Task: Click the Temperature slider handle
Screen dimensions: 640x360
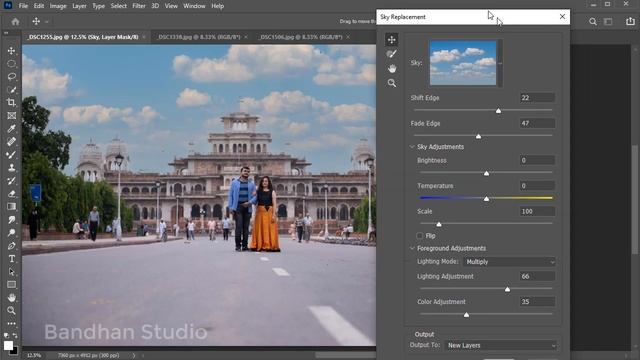Action: click(x=487, y=198)
